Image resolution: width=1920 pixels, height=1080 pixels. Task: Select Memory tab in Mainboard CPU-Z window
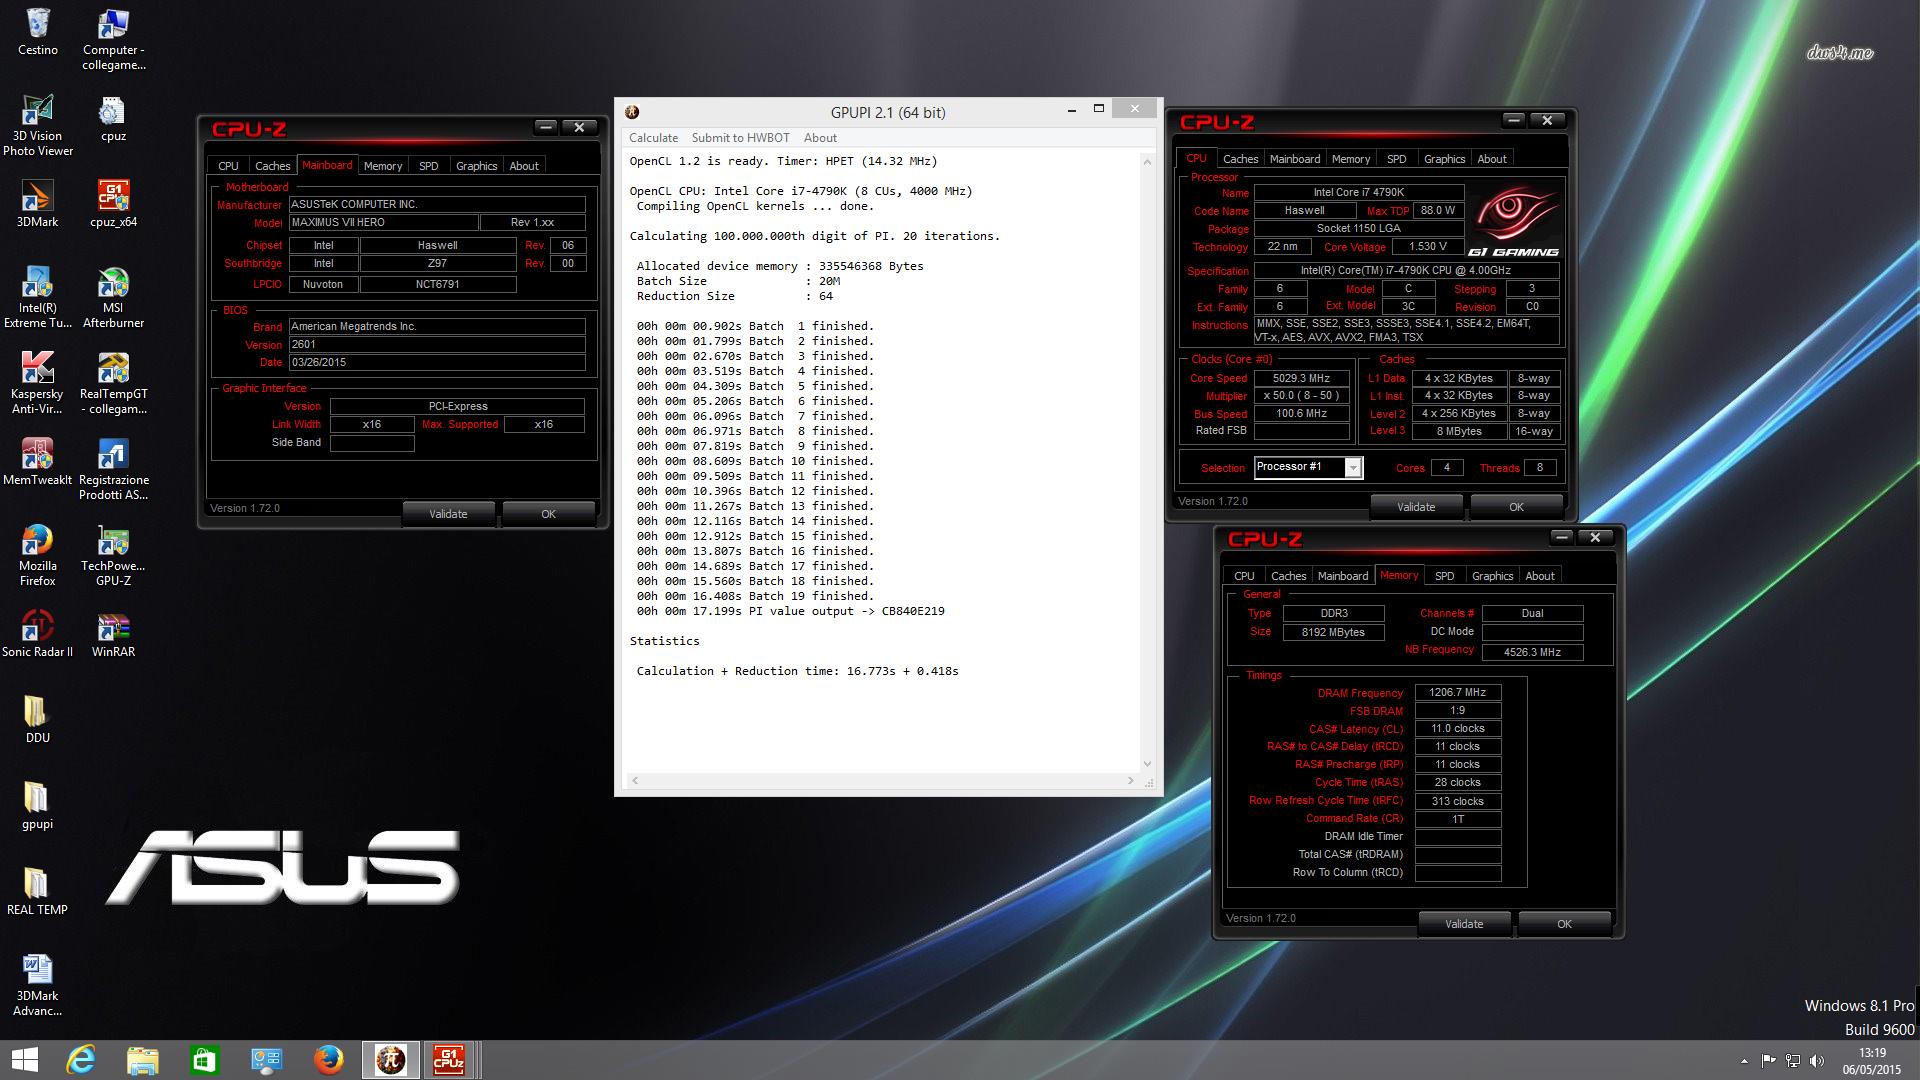click(x=383, y=166)
